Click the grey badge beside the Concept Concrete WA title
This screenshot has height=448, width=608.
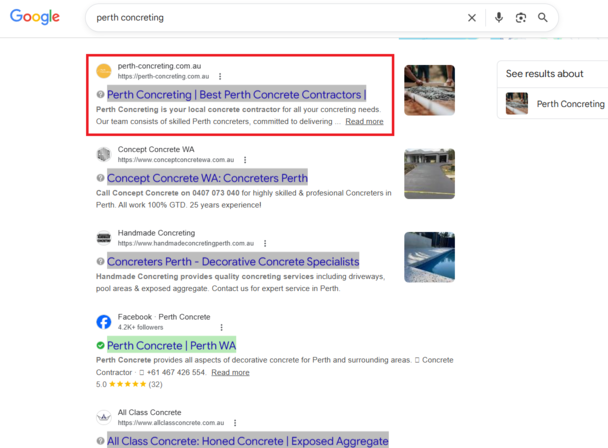[100, 178]
